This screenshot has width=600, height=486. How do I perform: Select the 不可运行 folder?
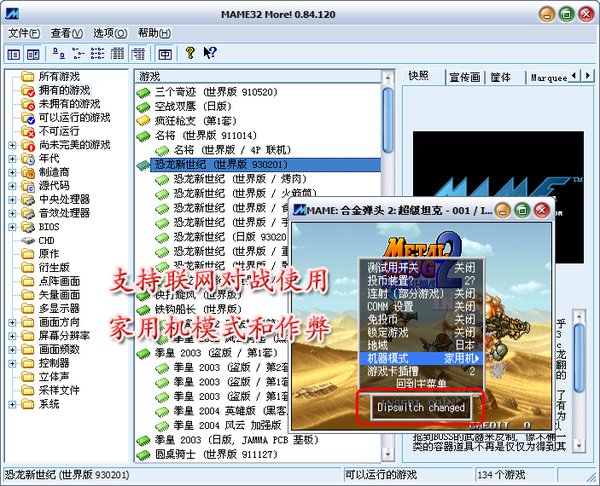tap(59, 131)
